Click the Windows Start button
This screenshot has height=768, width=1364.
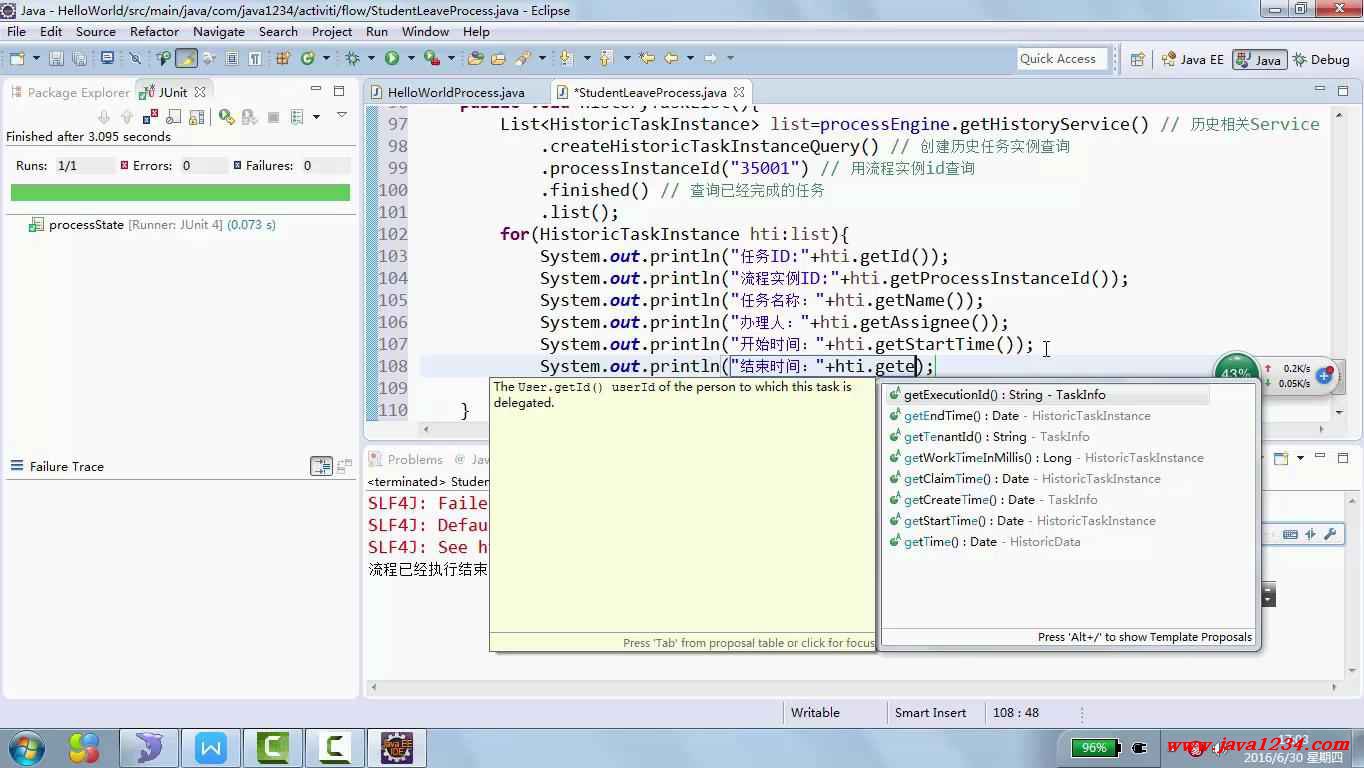point(26,747)
